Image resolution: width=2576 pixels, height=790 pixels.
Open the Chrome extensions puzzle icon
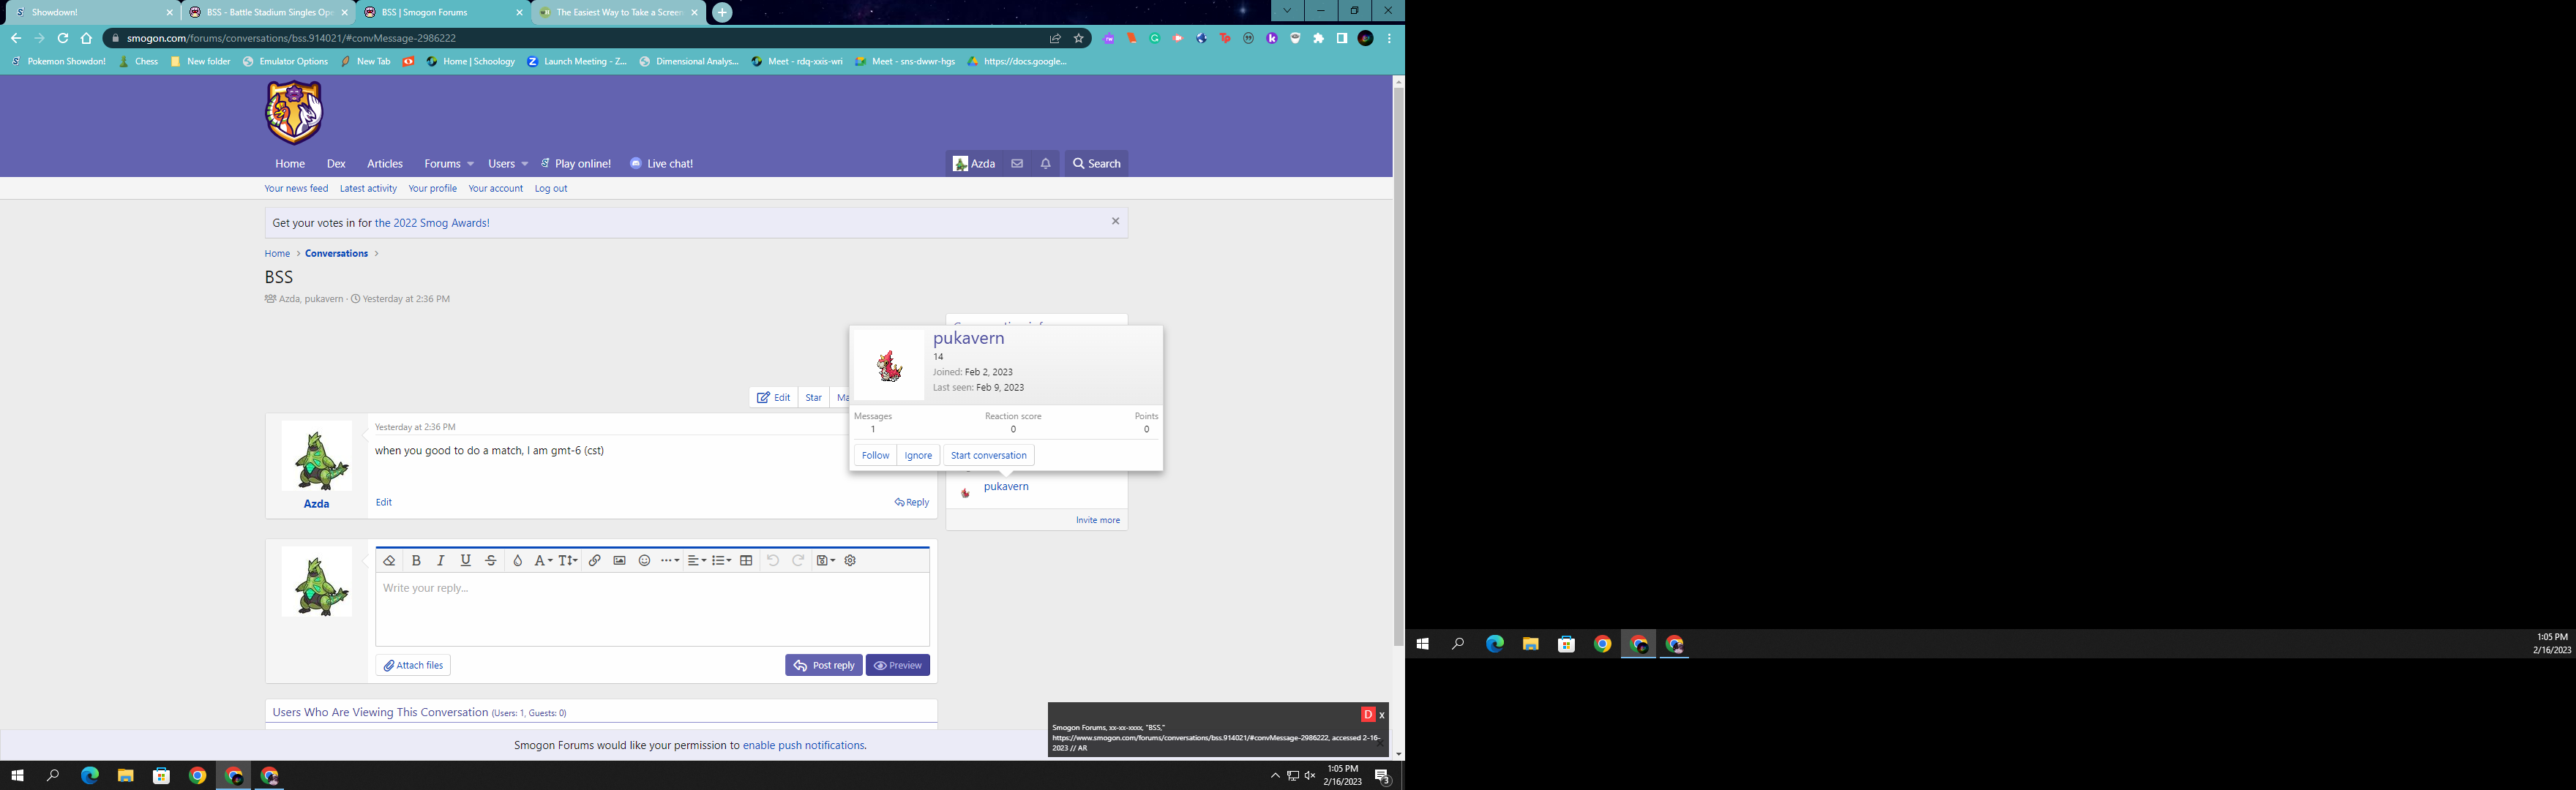pos(1318,38)
